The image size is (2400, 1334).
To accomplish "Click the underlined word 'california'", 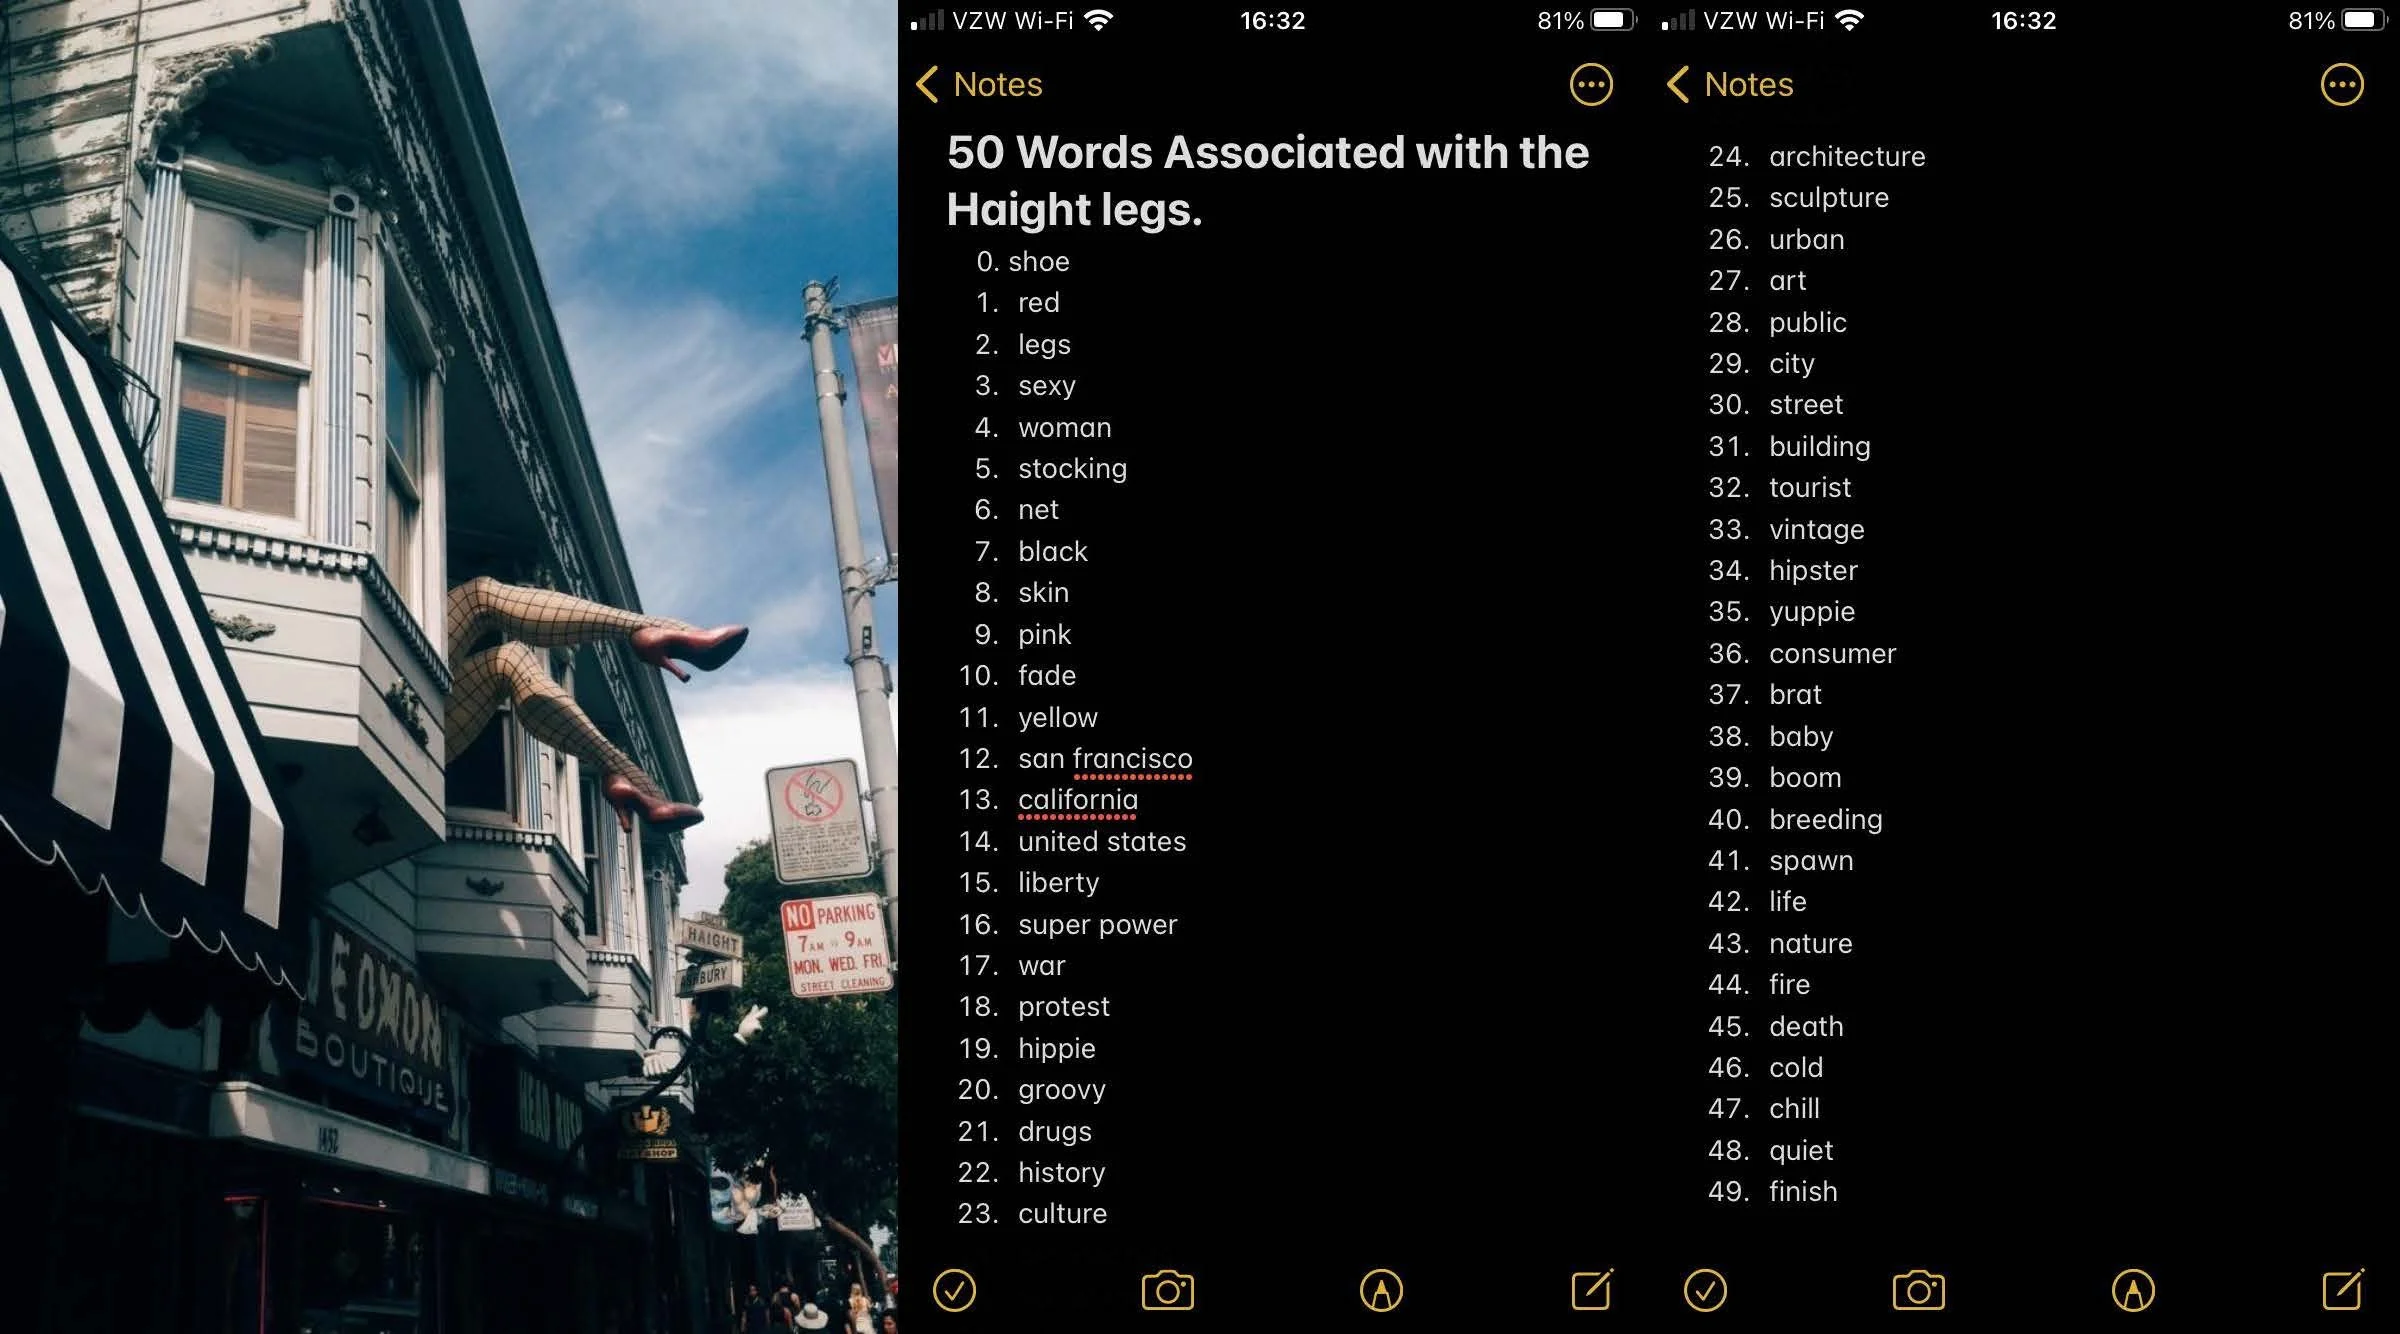I will [x=1078, y=800].
